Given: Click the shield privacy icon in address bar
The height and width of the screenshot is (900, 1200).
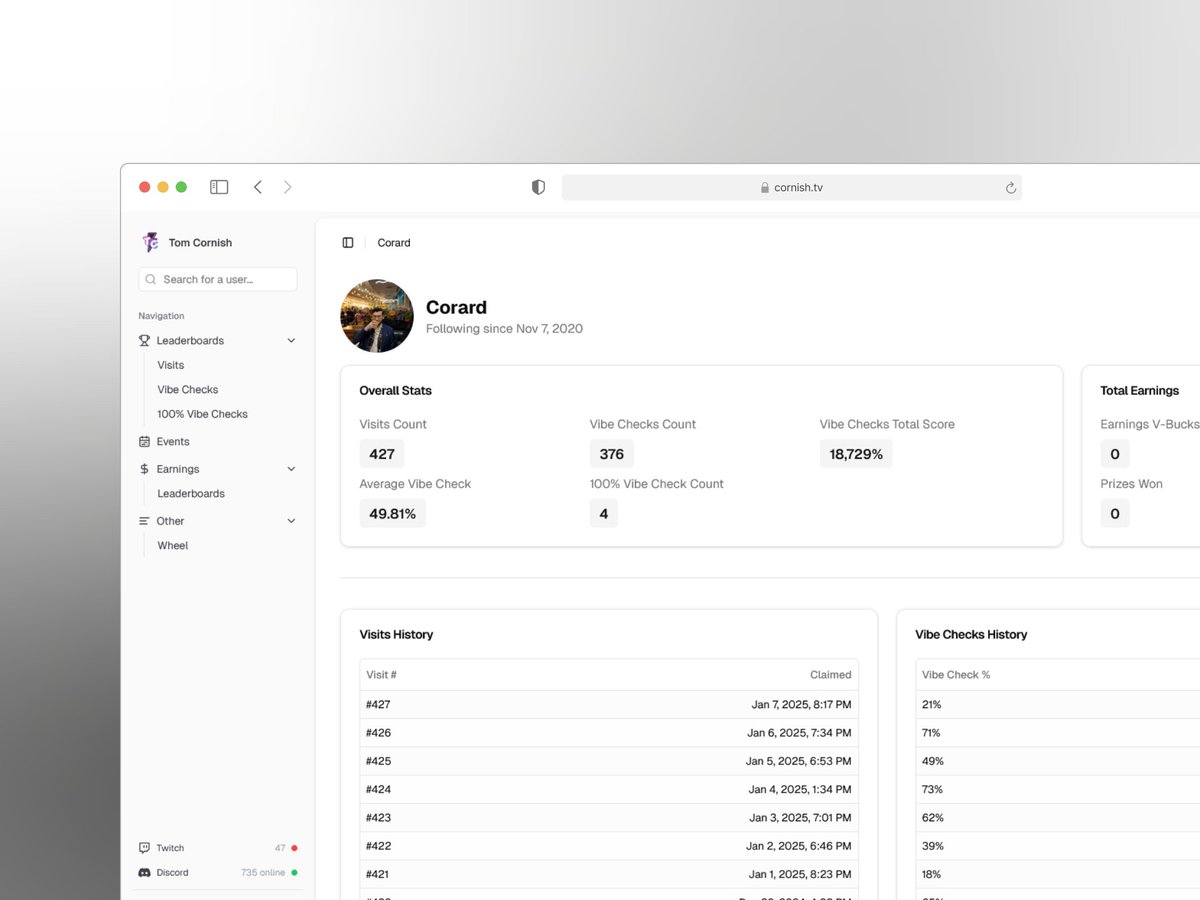Looking at the screenshot, I should coord(538,187).
